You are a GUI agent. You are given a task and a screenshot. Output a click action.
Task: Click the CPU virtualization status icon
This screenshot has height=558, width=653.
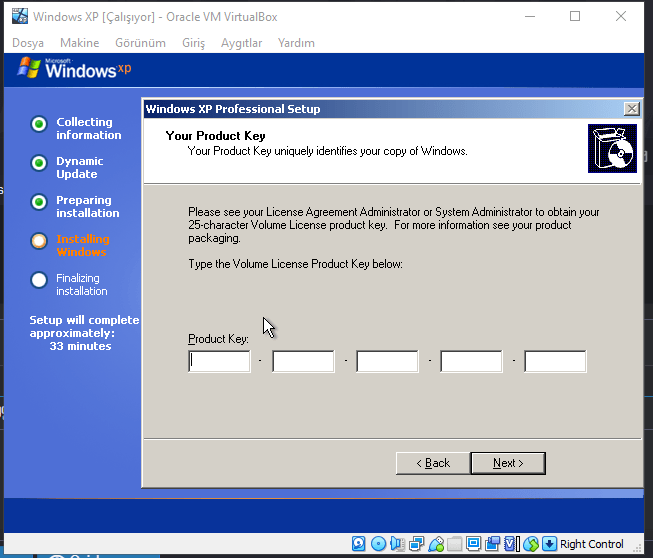512,544
